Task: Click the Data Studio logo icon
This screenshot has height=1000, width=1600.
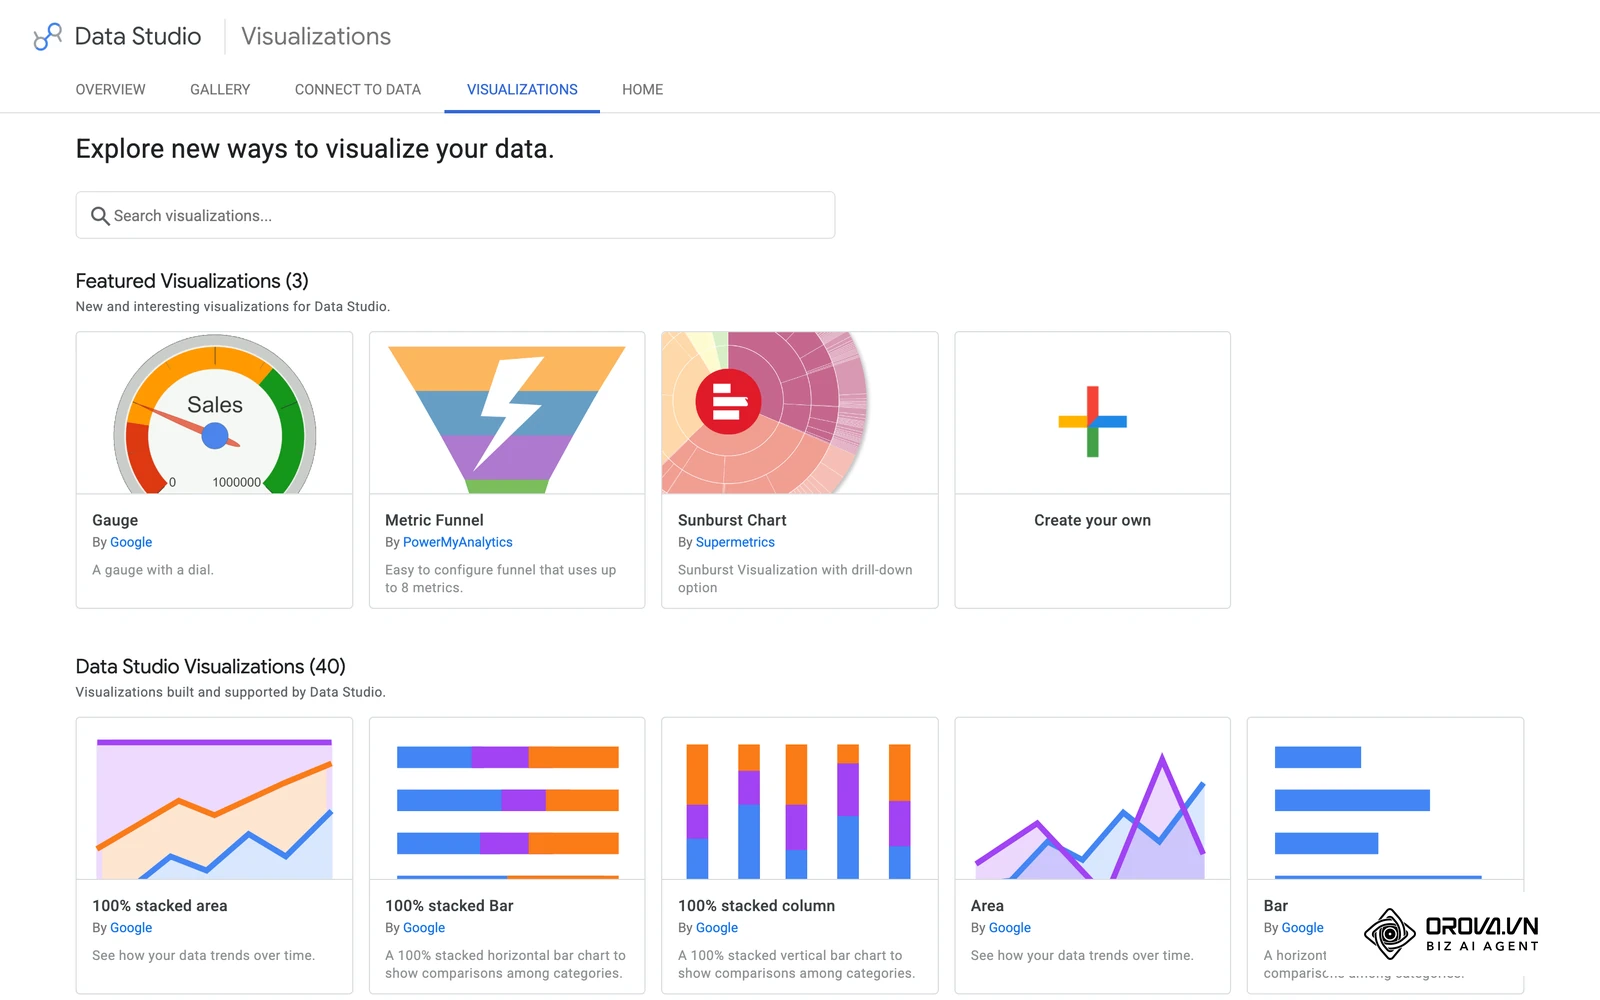Action: [47, 37]
